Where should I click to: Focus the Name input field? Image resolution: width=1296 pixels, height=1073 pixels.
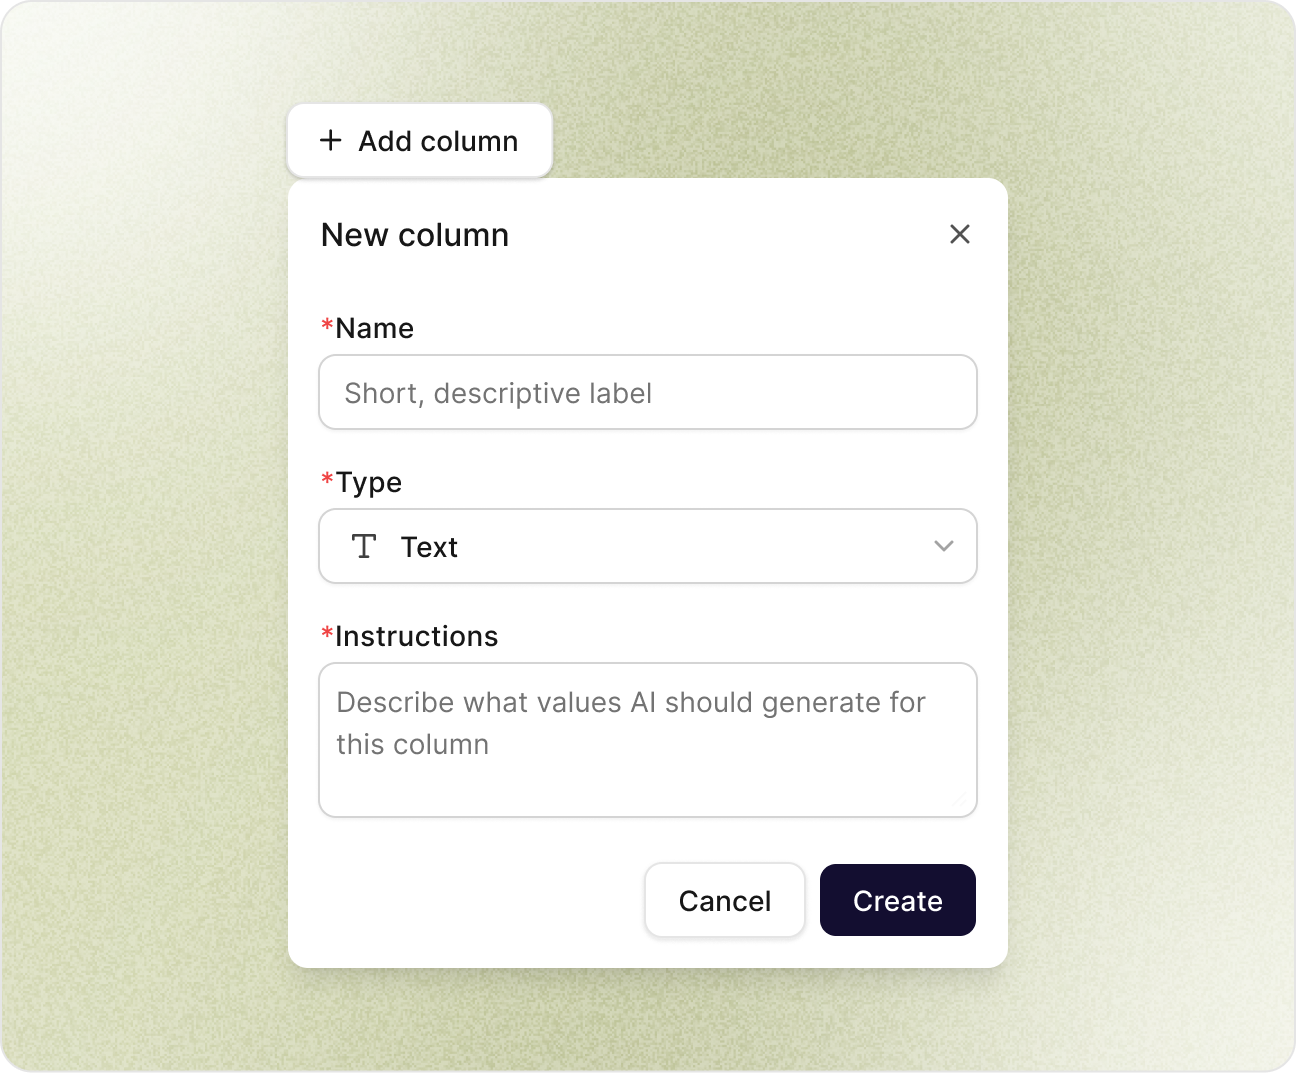click(x=647, y=392)
